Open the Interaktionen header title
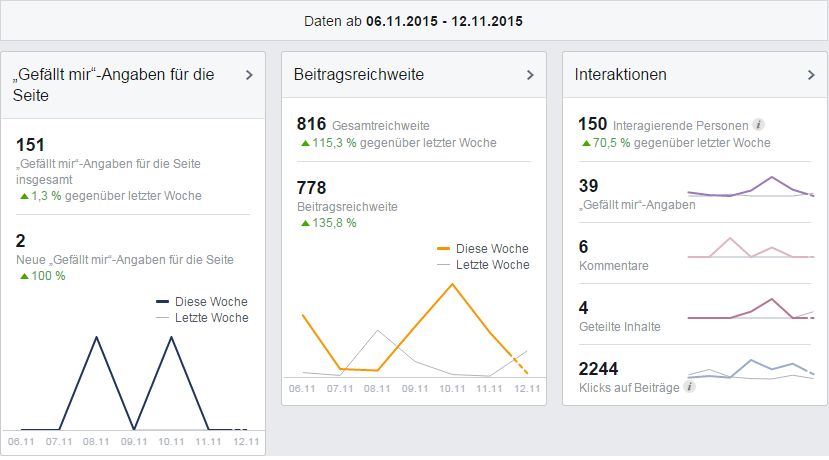829x460 pixels. tap(621, 75)
